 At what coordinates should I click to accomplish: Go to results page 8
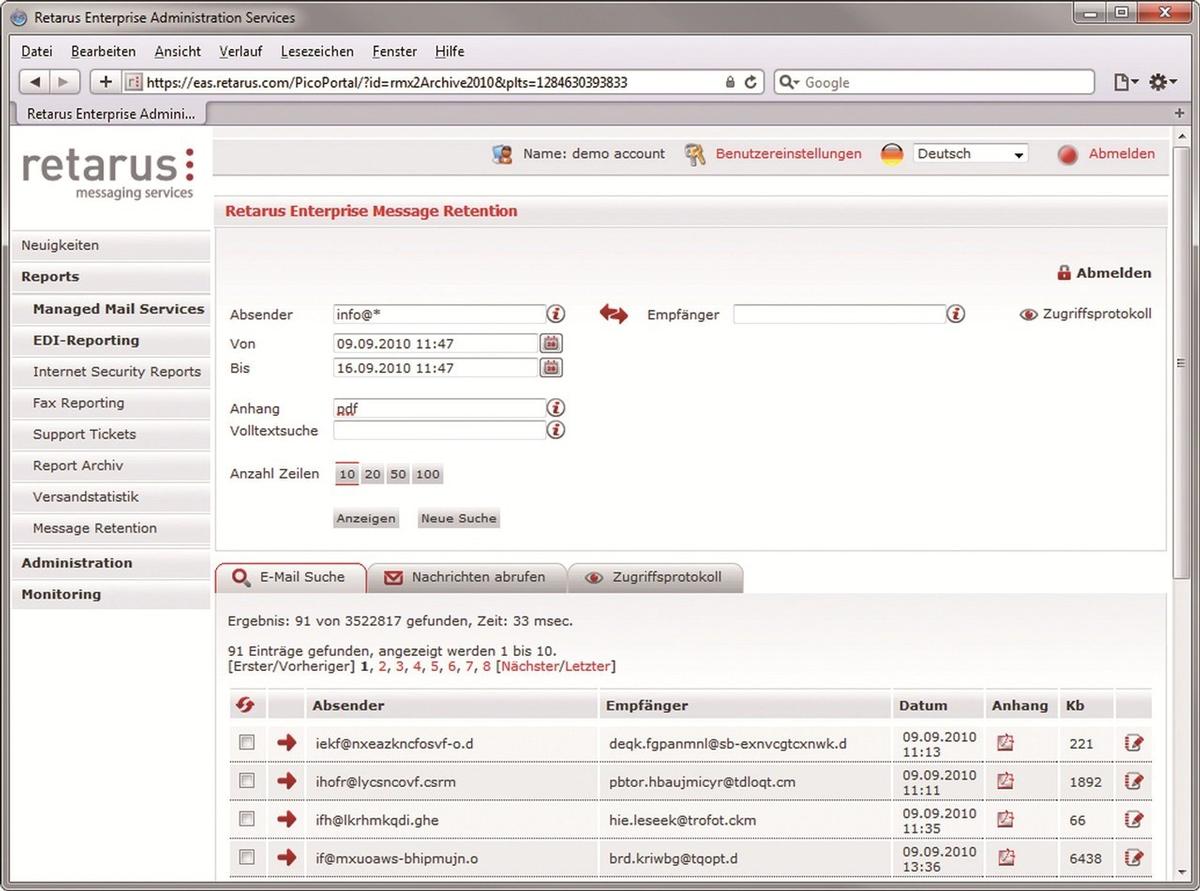coord(487,666)
